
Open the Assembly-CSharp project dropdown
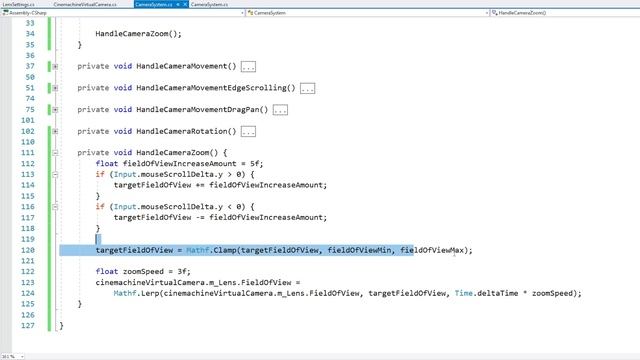coord(123,13)
